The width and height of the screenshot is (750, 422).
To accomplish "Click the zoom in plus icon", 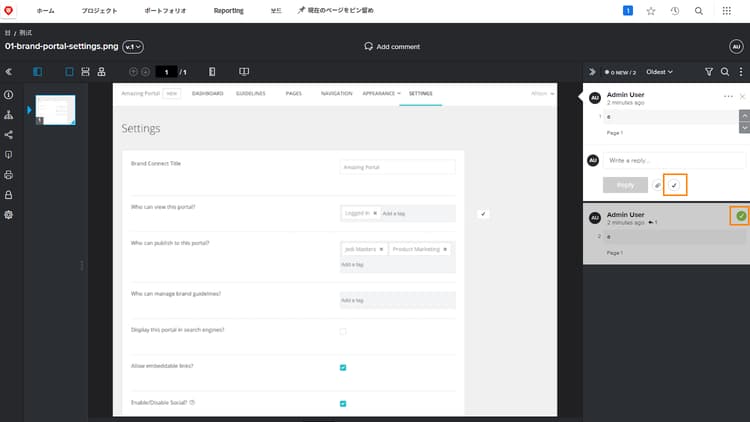I will point(133,72).
